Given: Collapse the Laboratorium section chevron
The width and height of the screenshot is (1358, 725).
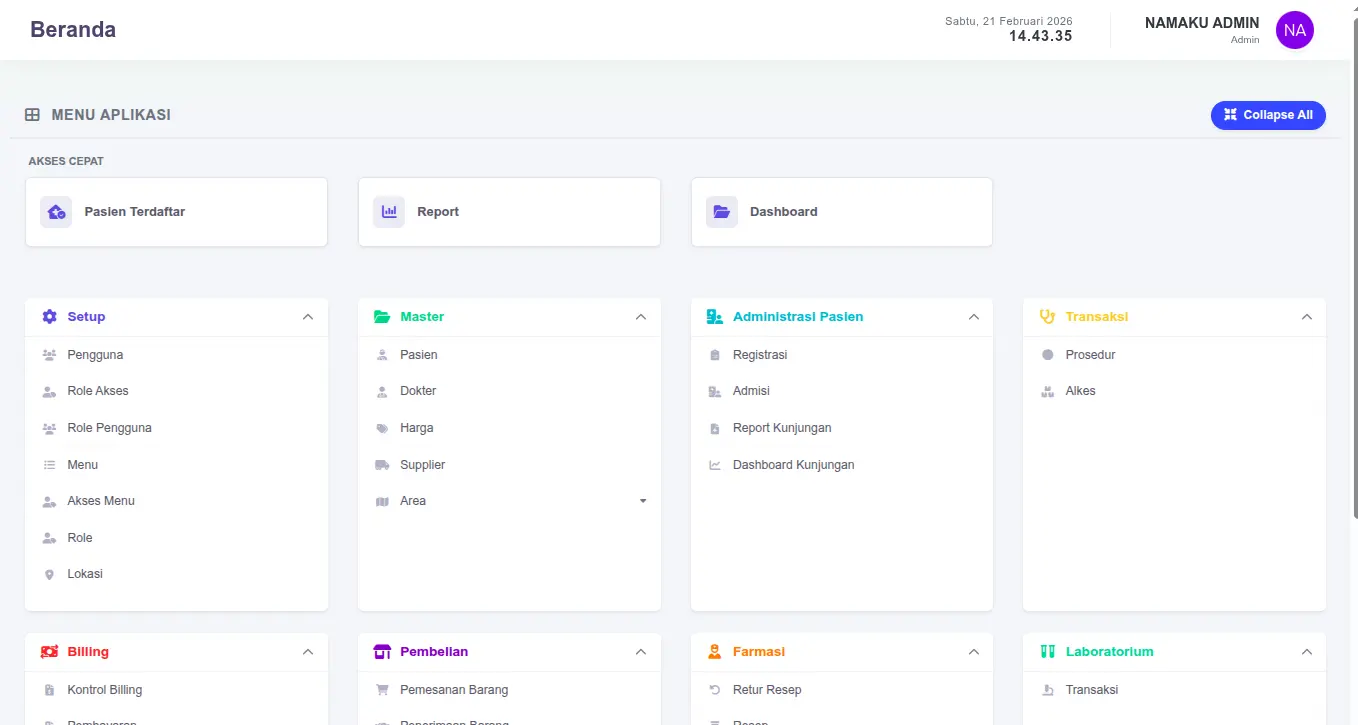Looking at the screenshot, I should coord(1306,652).
